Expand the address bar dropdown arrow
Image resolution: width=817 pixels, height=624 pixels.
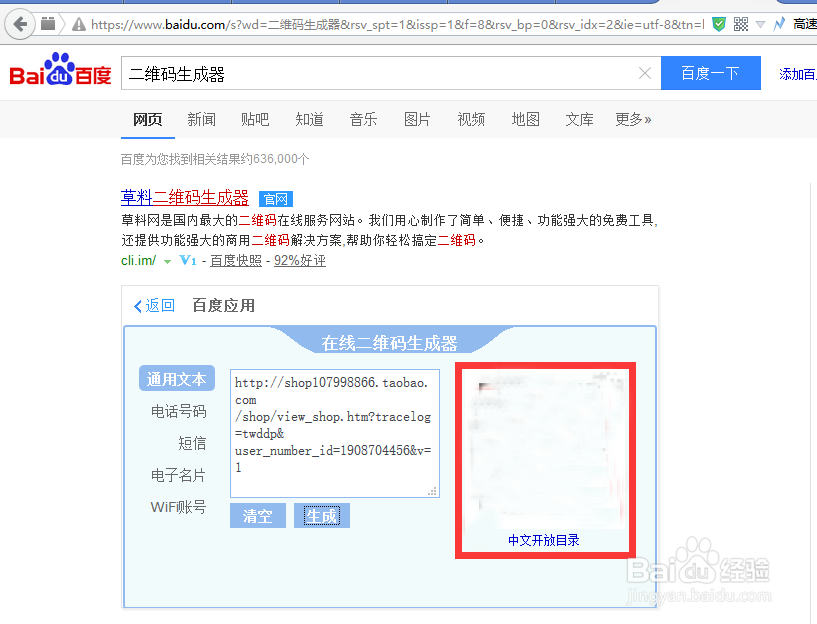click(760, 24)
